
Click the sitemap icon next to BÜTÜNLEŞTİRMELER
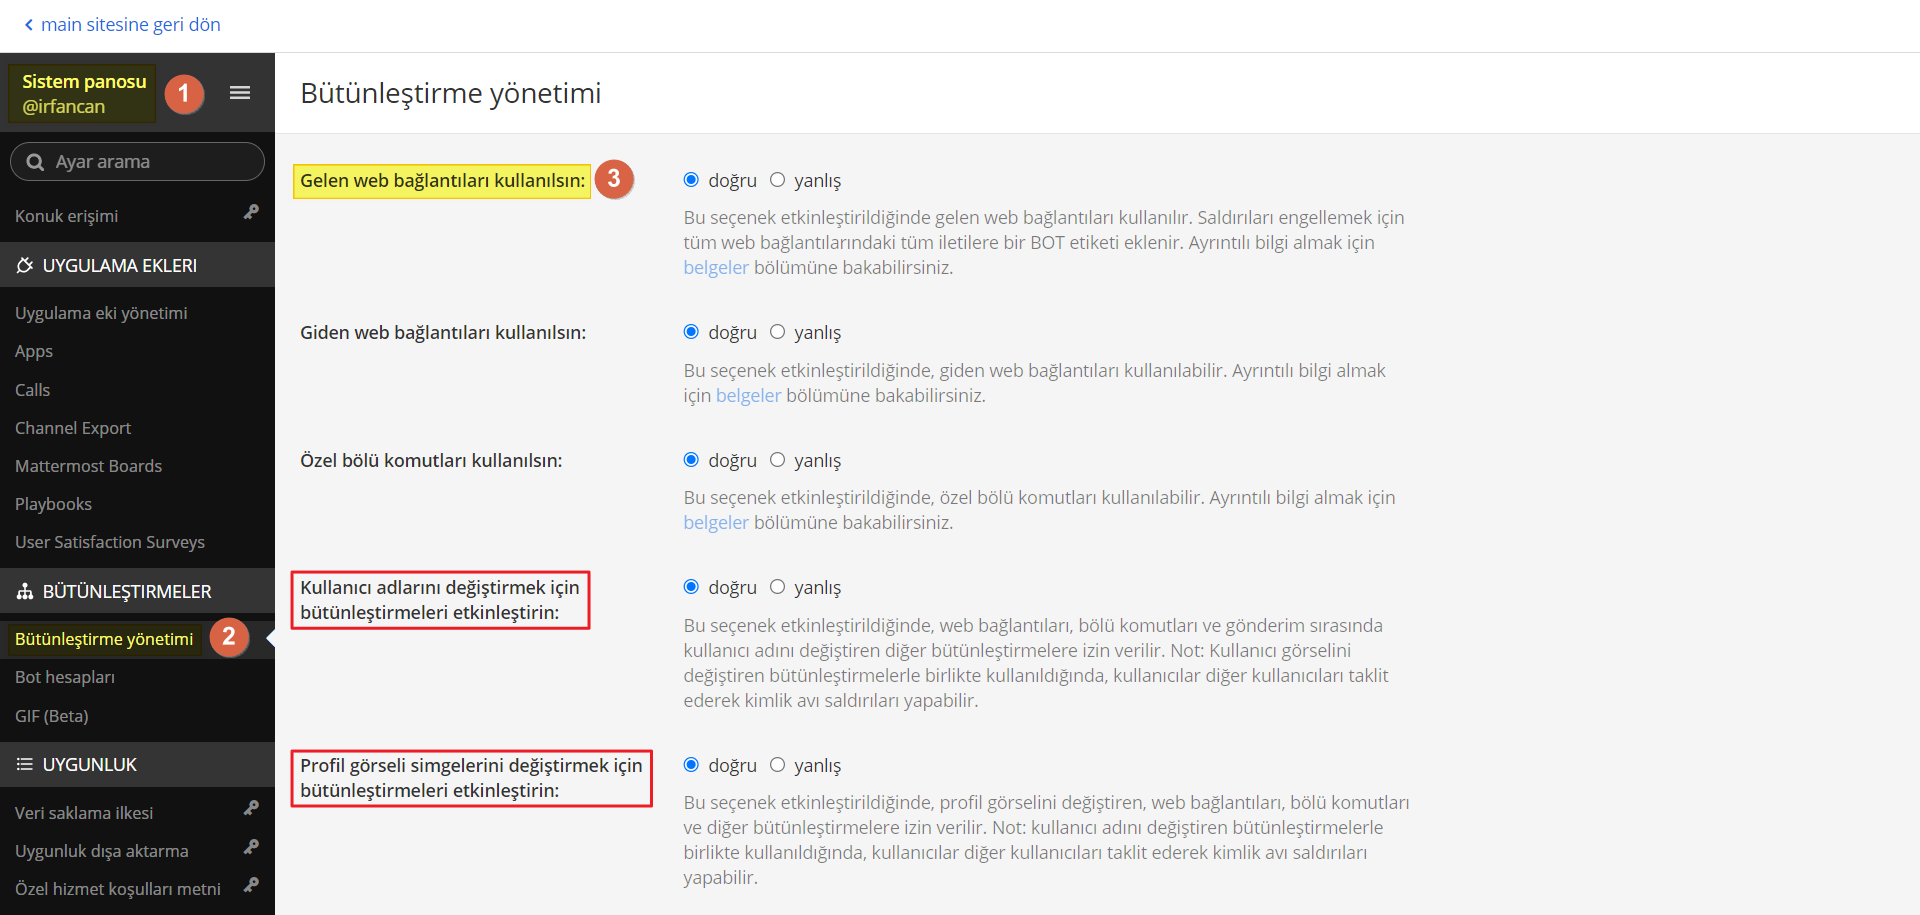[25, 591]
